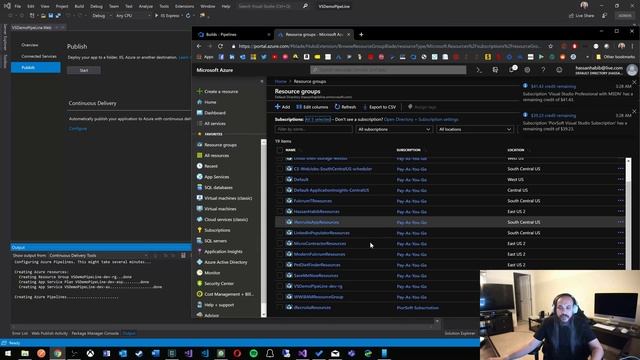
Task: Open the All subscriptions dropdown
Action: (x=394, y=129)
